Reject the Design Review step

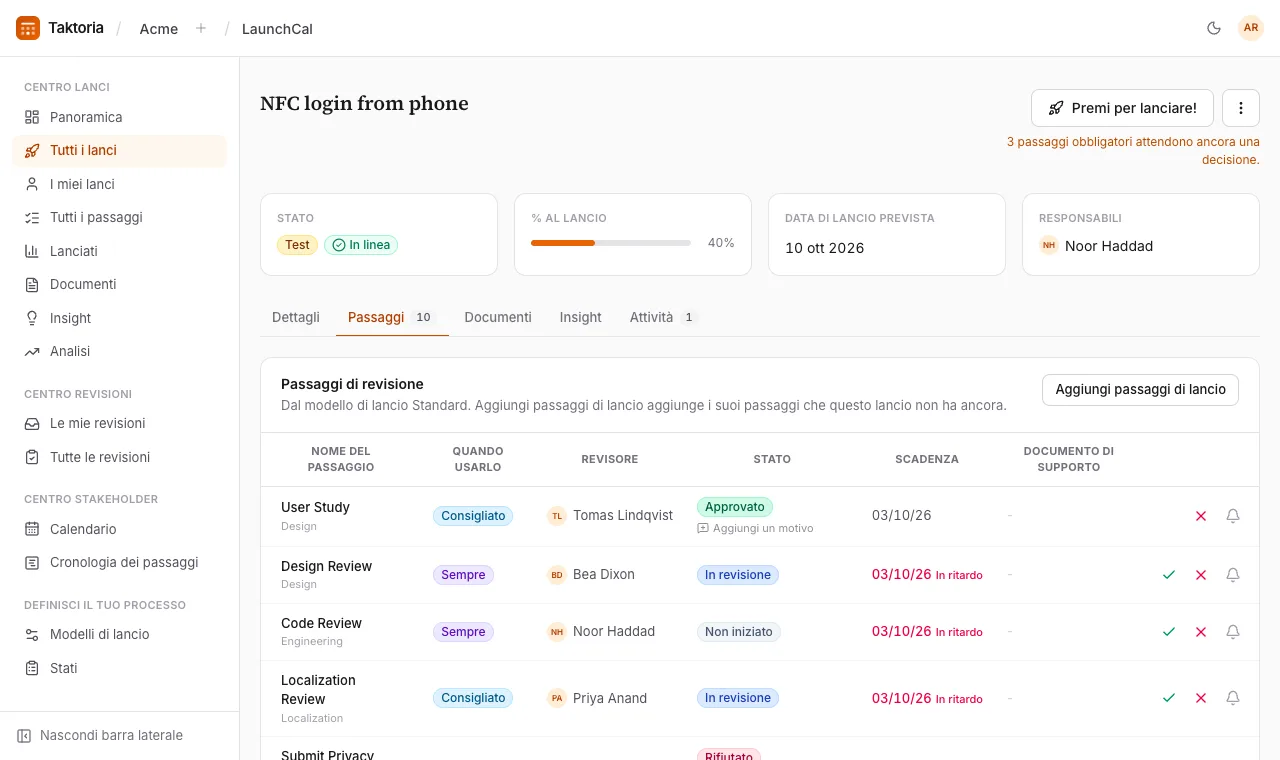(1201, 575)
